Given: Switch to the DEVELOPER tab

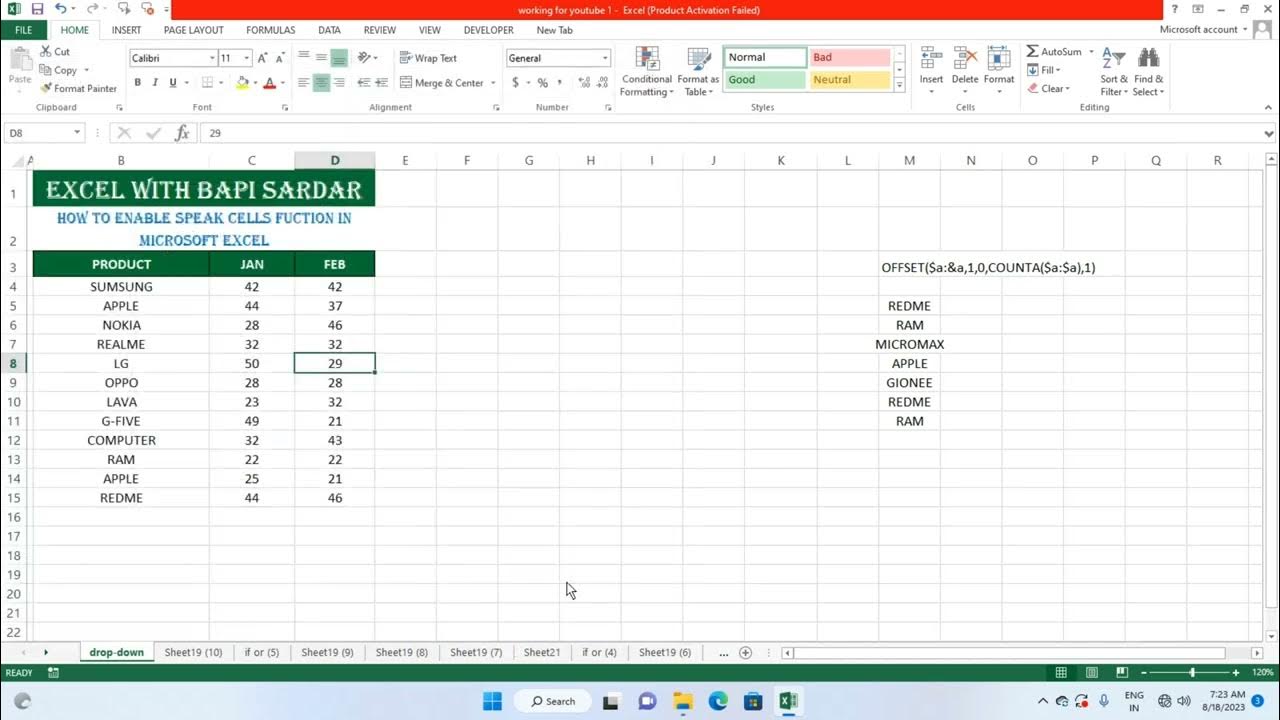Looking at the screenshot, I should [x=489, y=30].
